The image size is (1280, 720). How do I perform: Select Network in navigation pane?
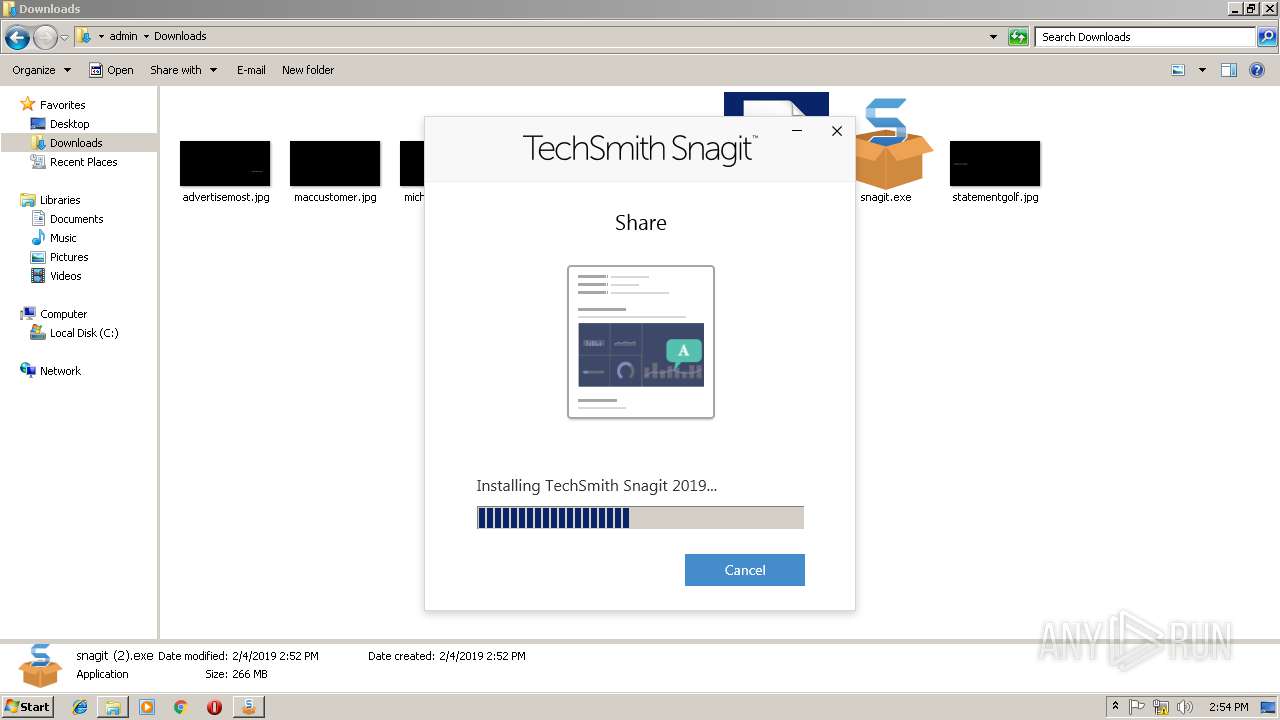(x=60, y=371)
